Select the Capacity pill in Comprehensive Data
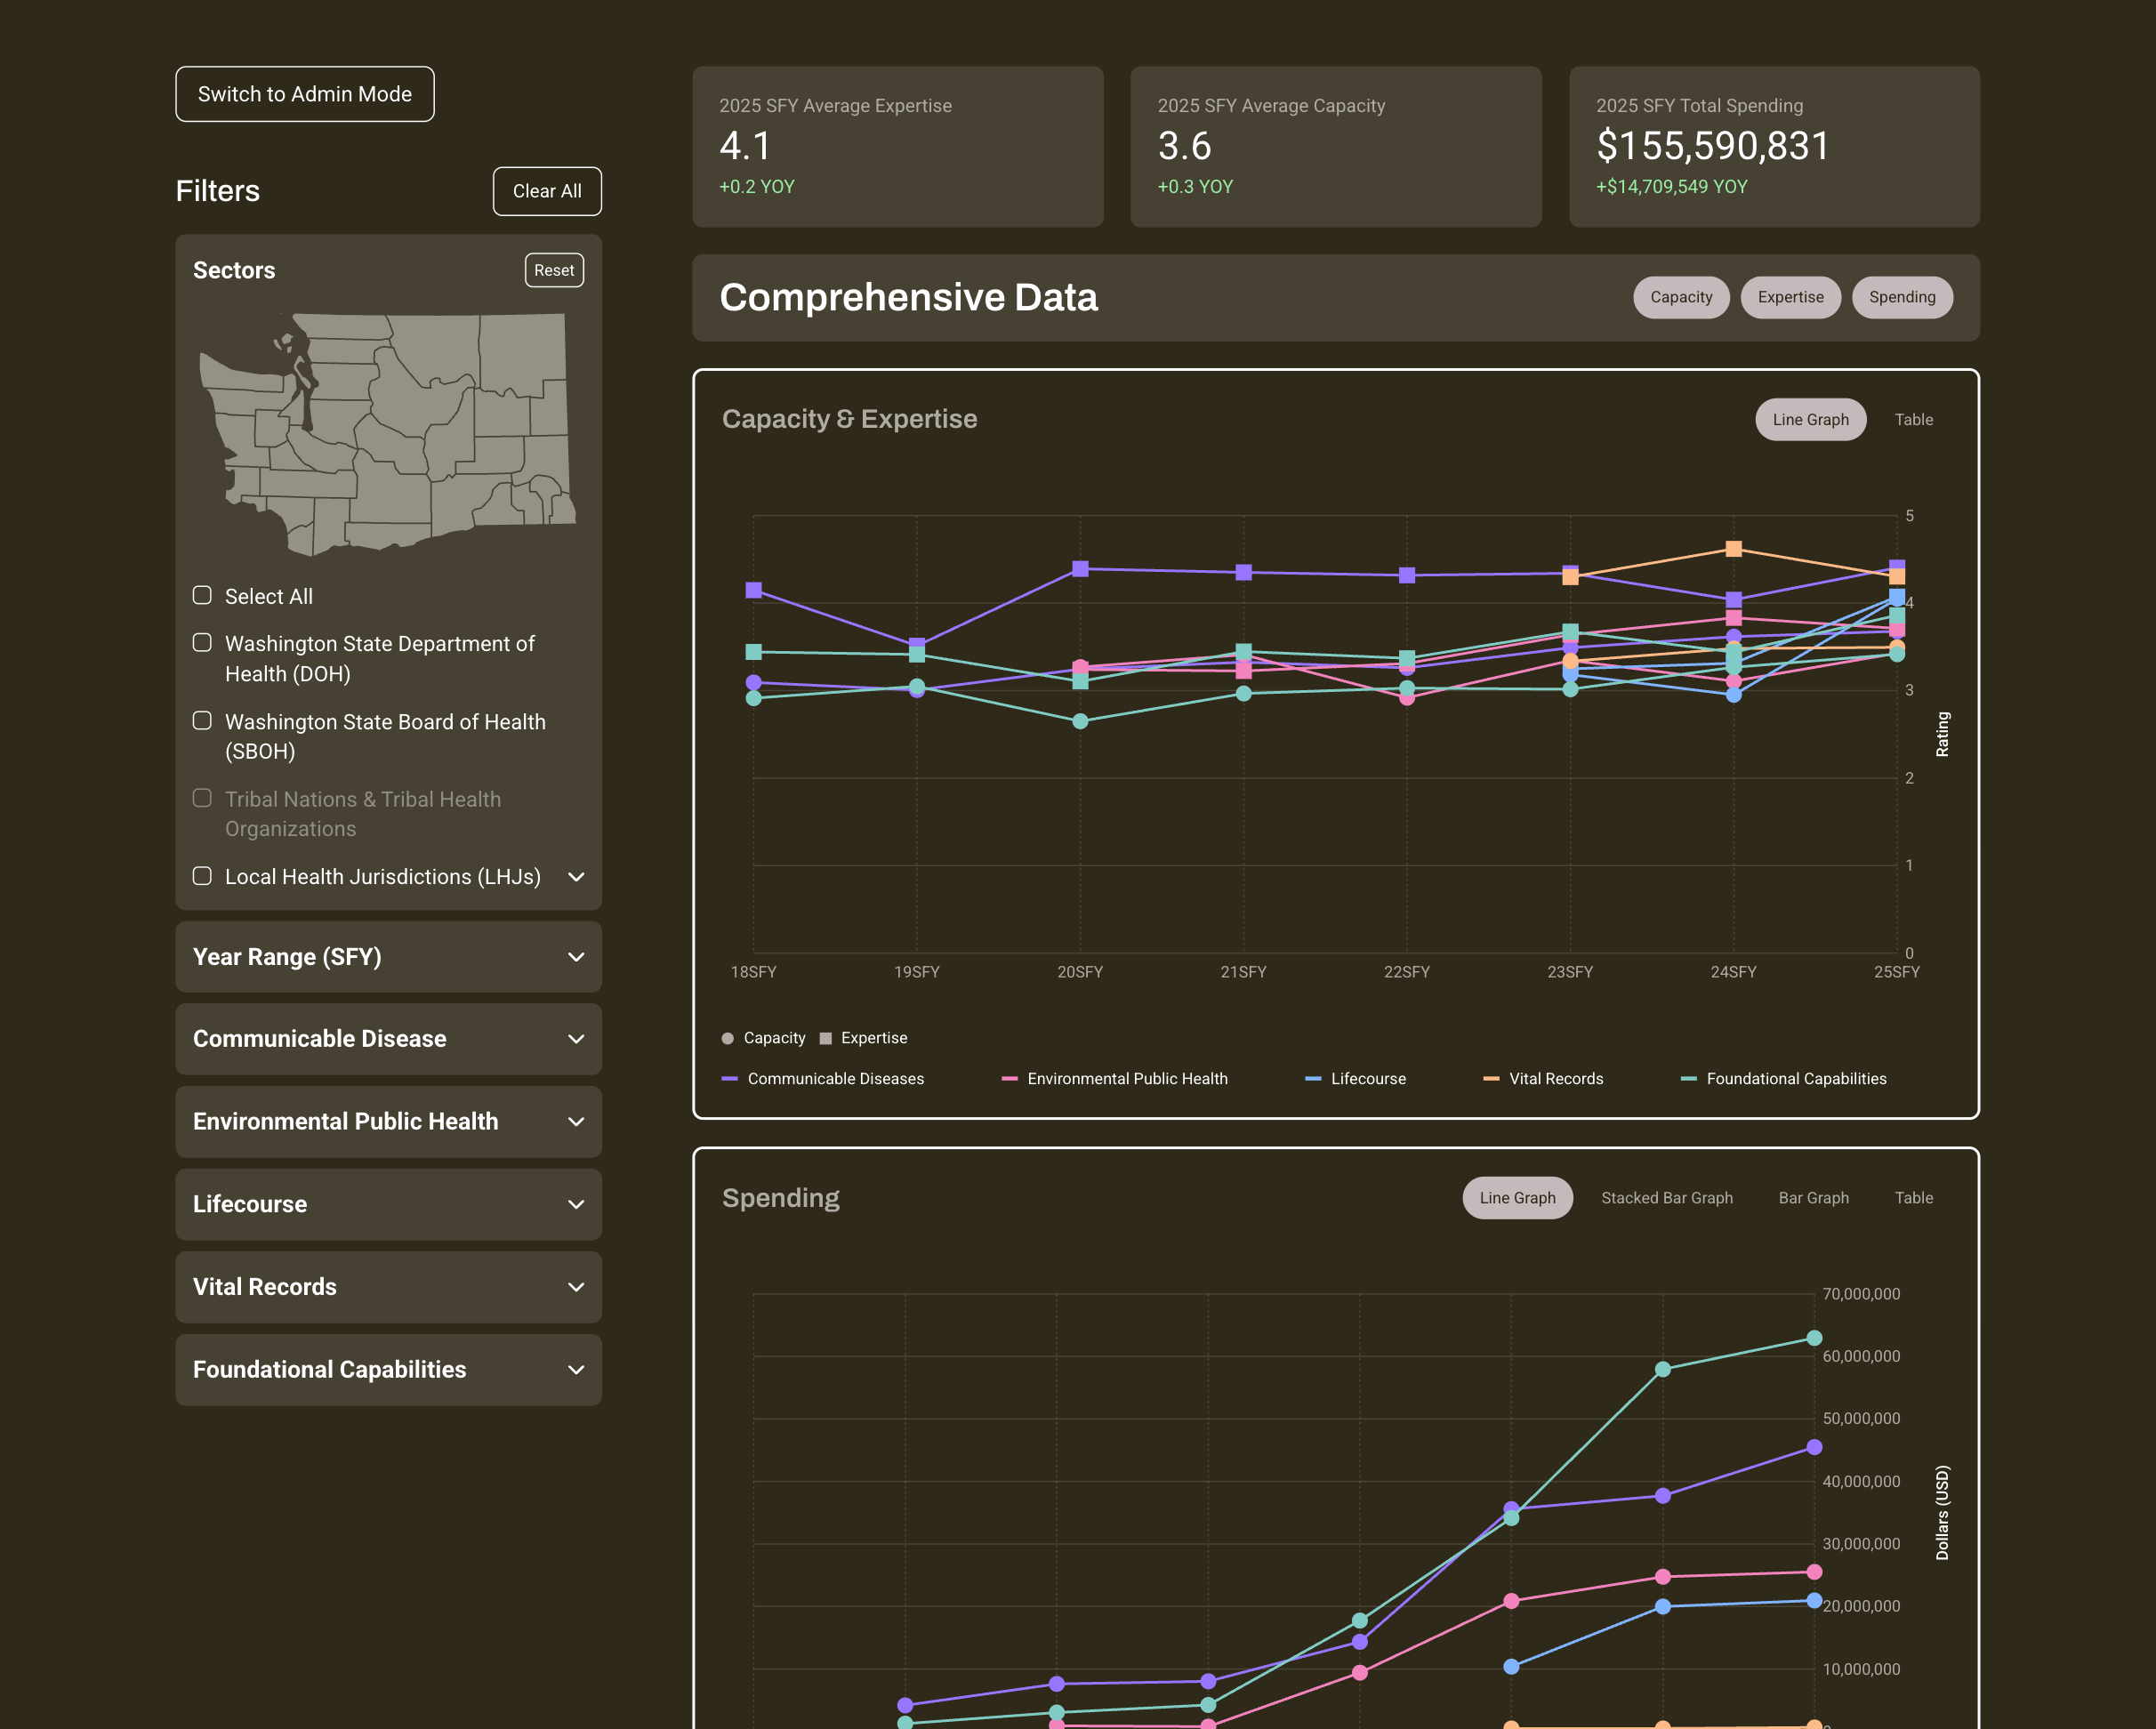This screenshot has height=1729, width=2156. [1680, 297]
